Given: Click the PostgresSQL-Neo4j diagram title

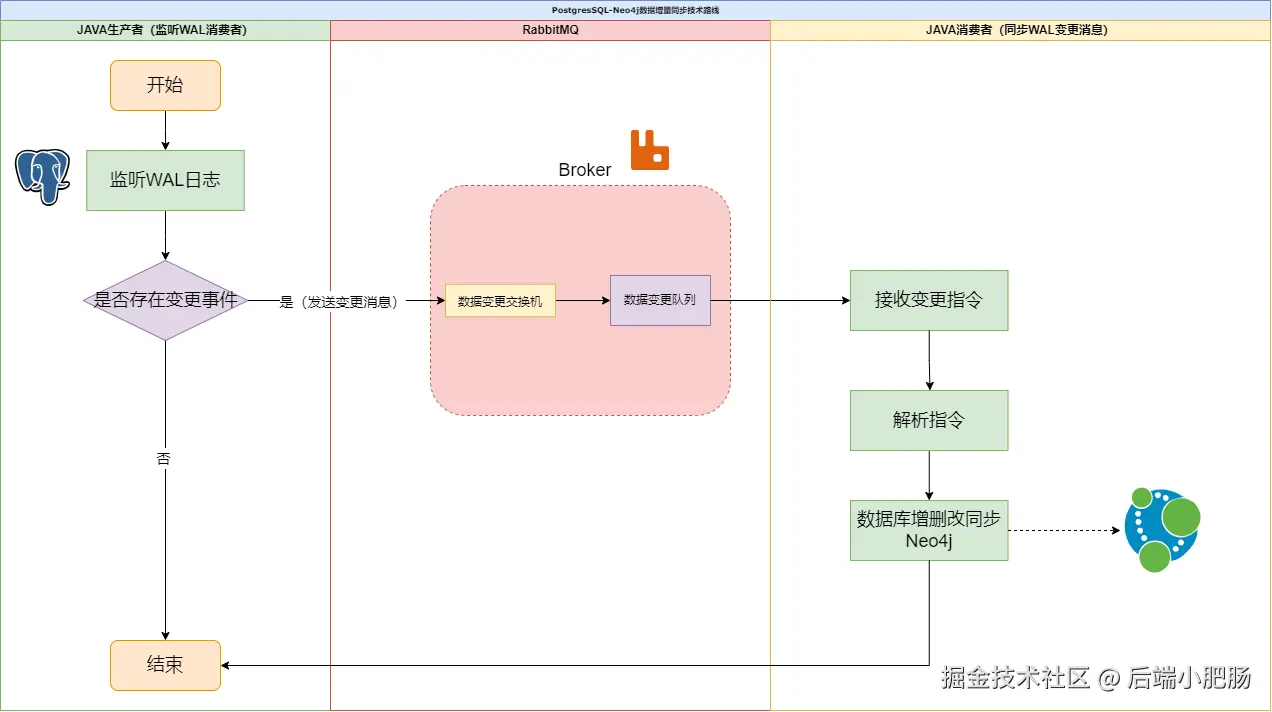Looking at the screenshot, I should click(x=636, y=9).
